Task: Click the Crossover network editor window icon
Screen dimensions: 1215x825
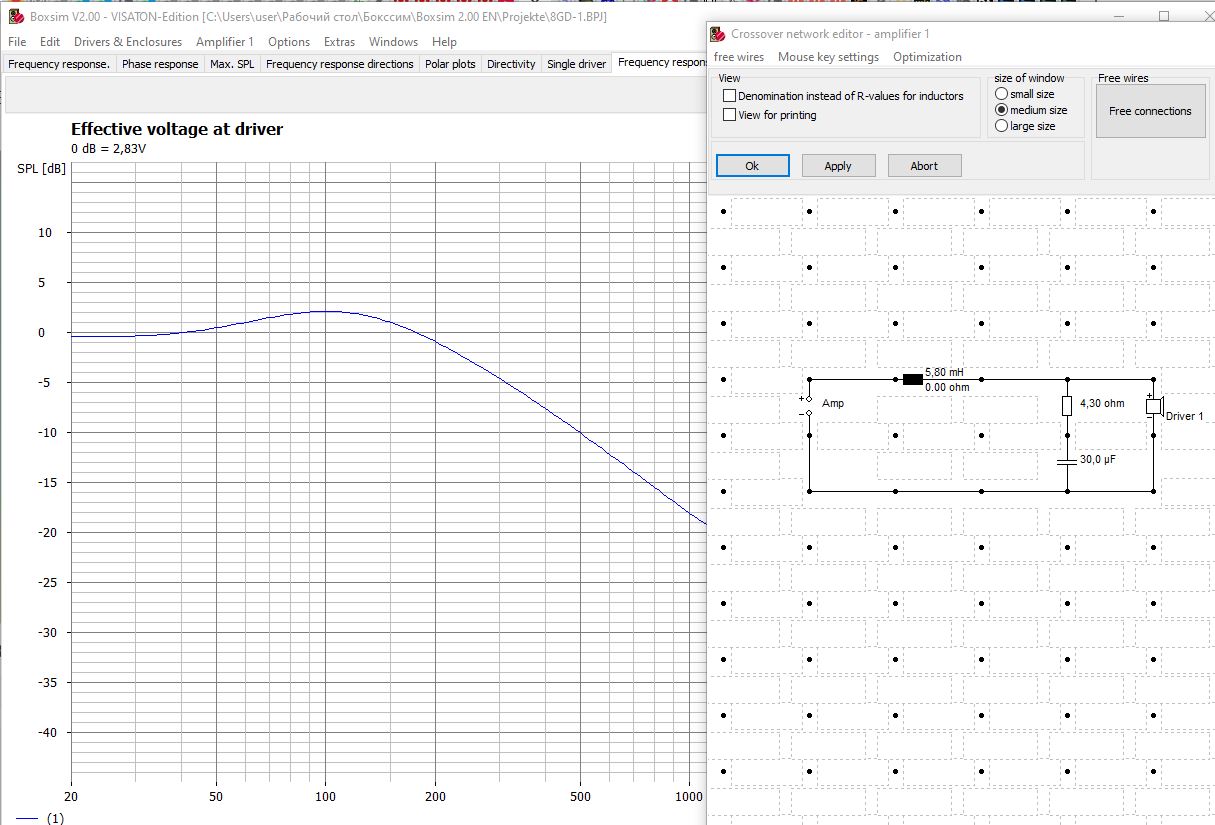Action: 718,34
